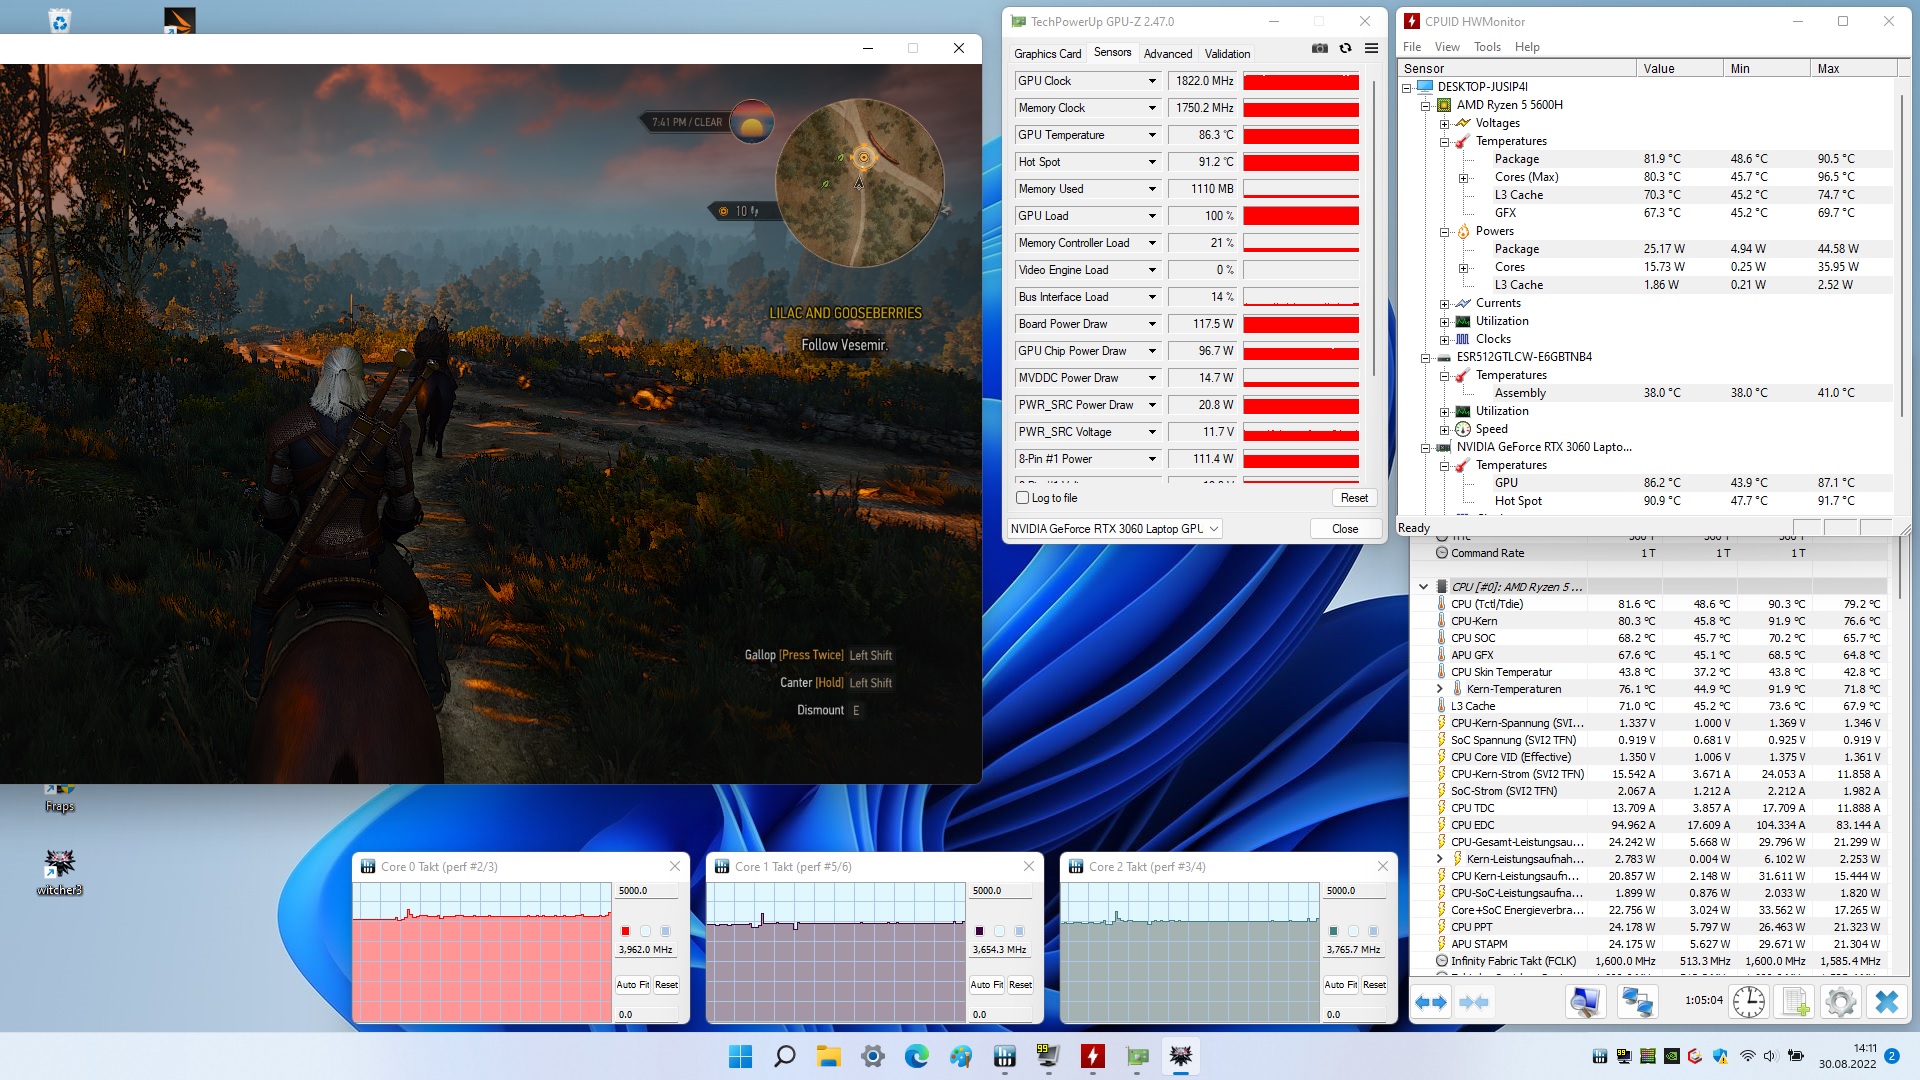Click red color swatch in Core 0 window
The image size is (1920, 1080).
(626, 931)
